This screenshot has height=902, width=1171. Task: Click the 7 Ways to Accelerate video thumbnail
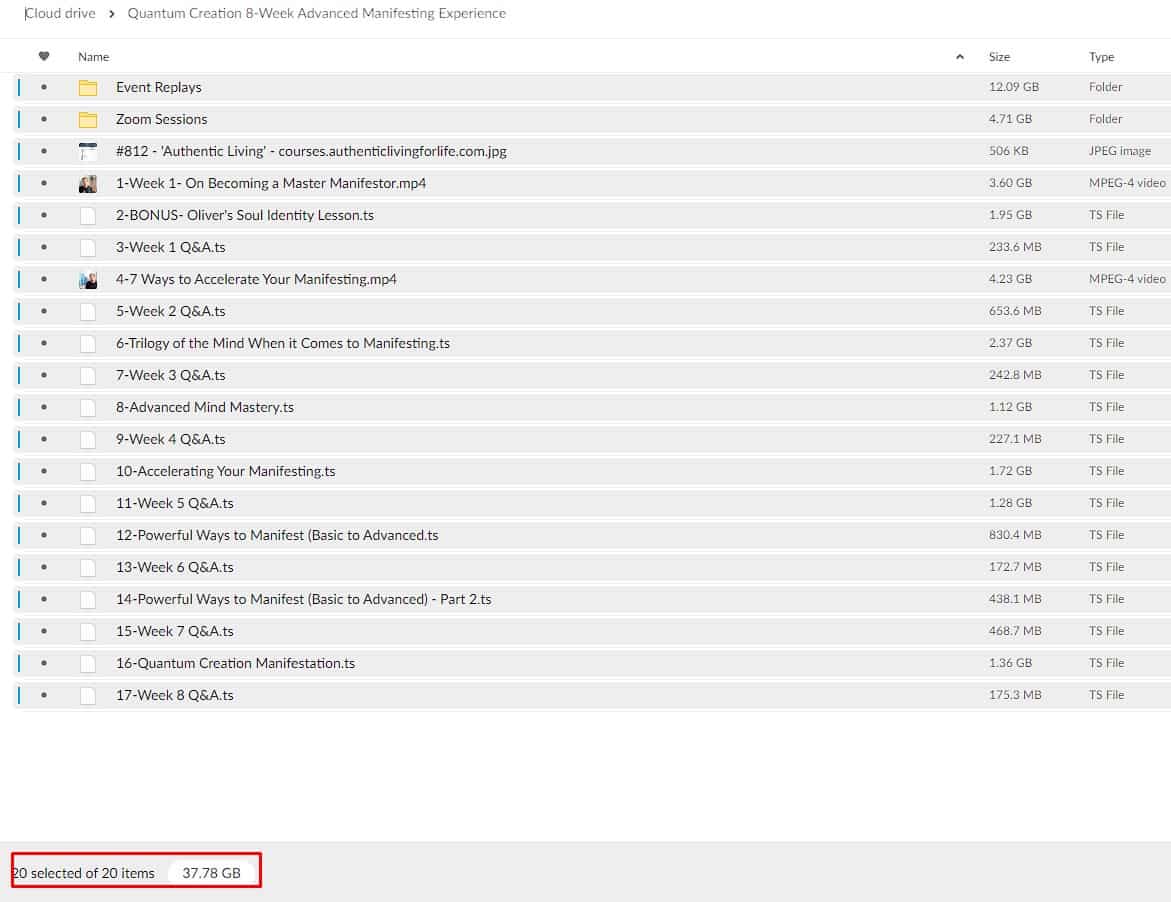tap(88, 280)
